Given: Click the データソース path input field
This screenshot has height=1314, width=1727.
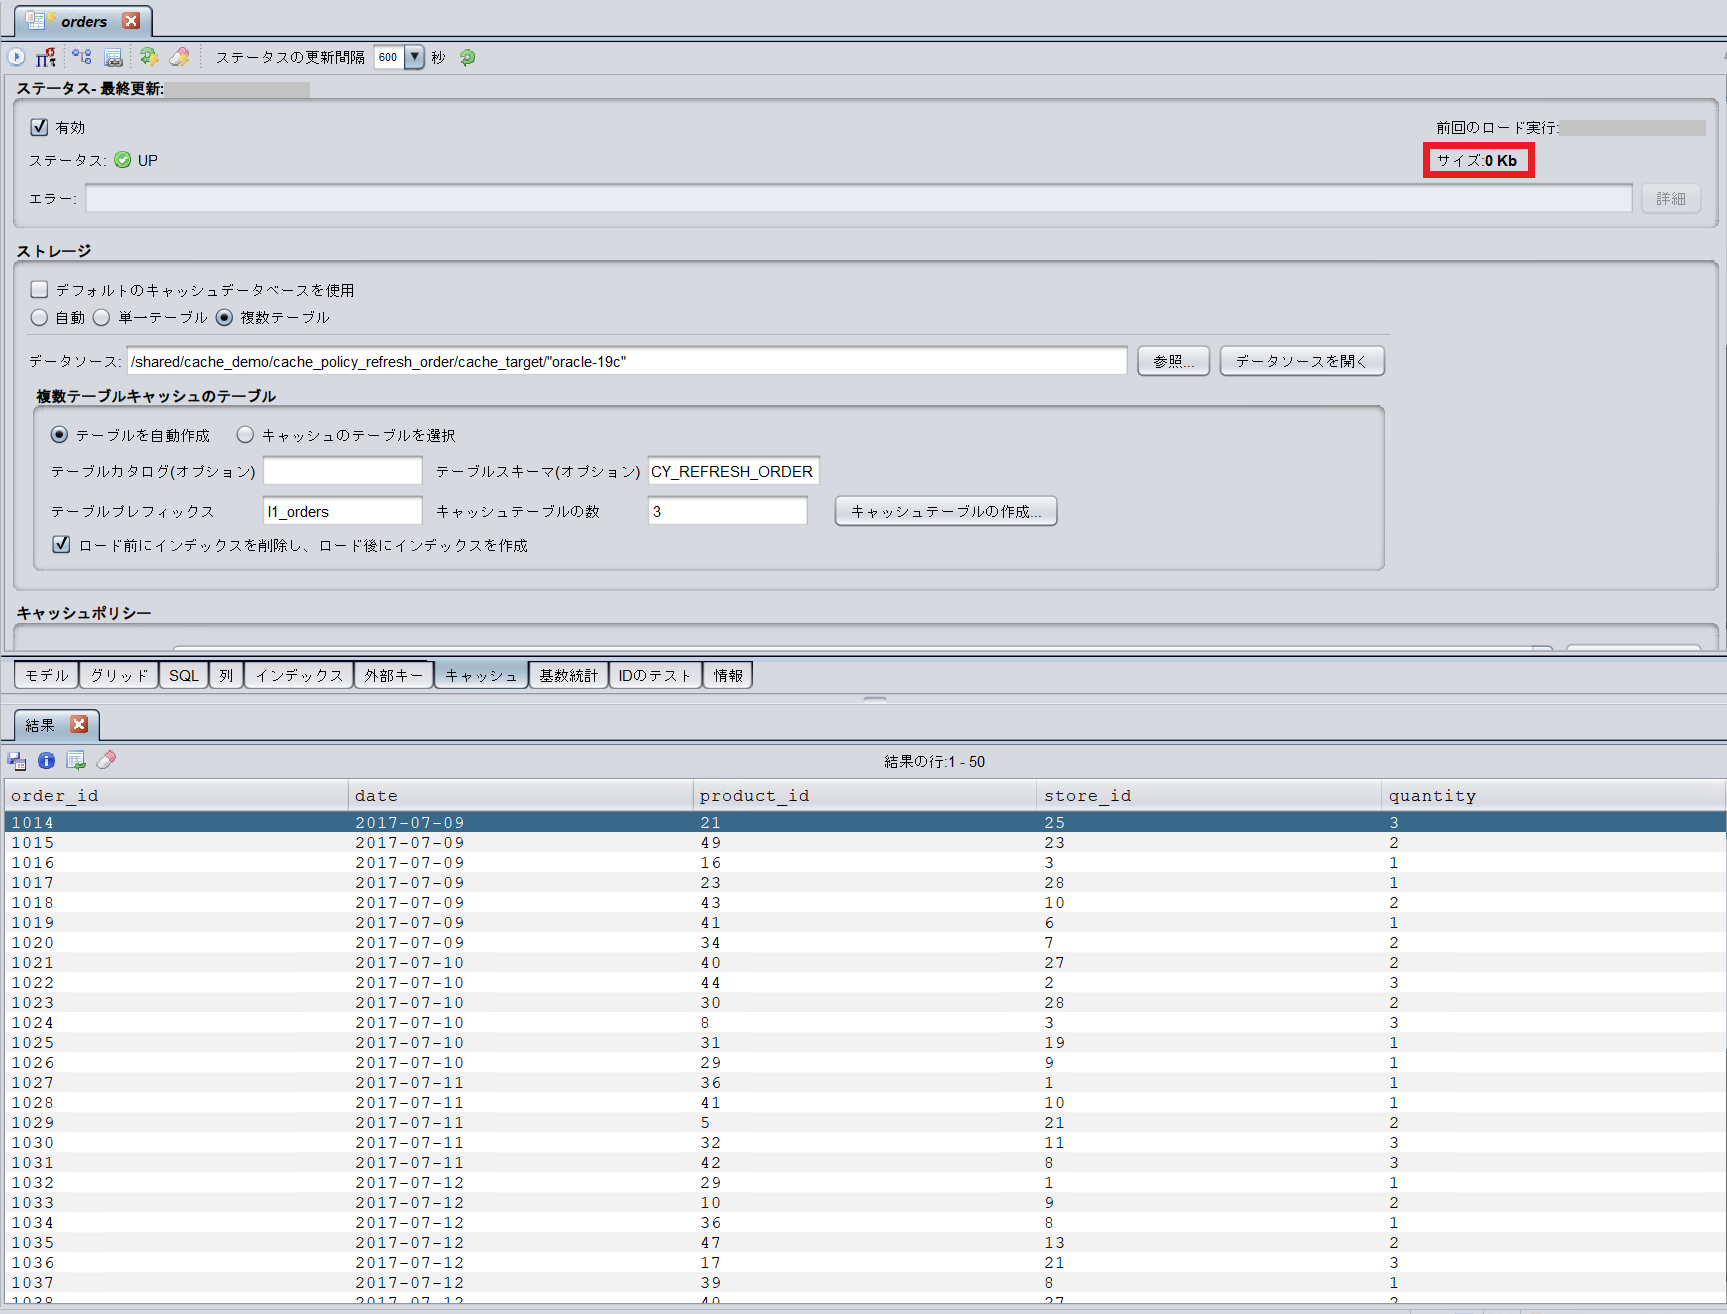Looking at the screenshot, I should coord(627,361).
